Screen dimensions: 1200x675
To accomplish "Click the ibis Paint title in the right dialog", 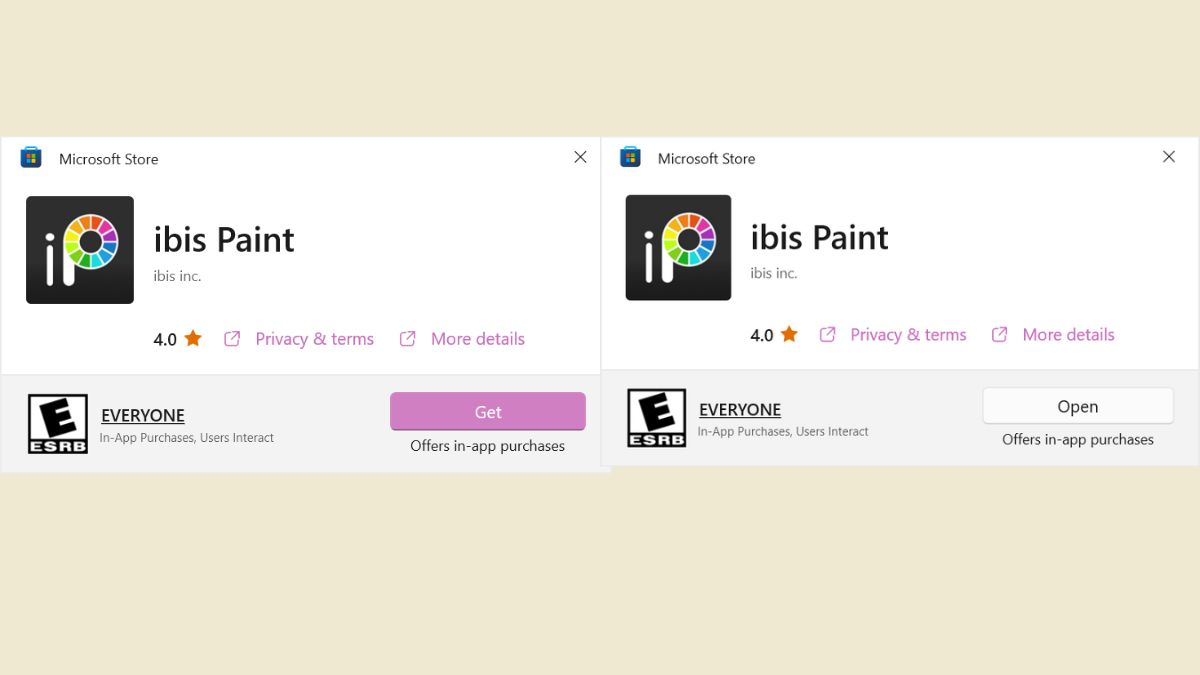I will click(x=820, y=237).
